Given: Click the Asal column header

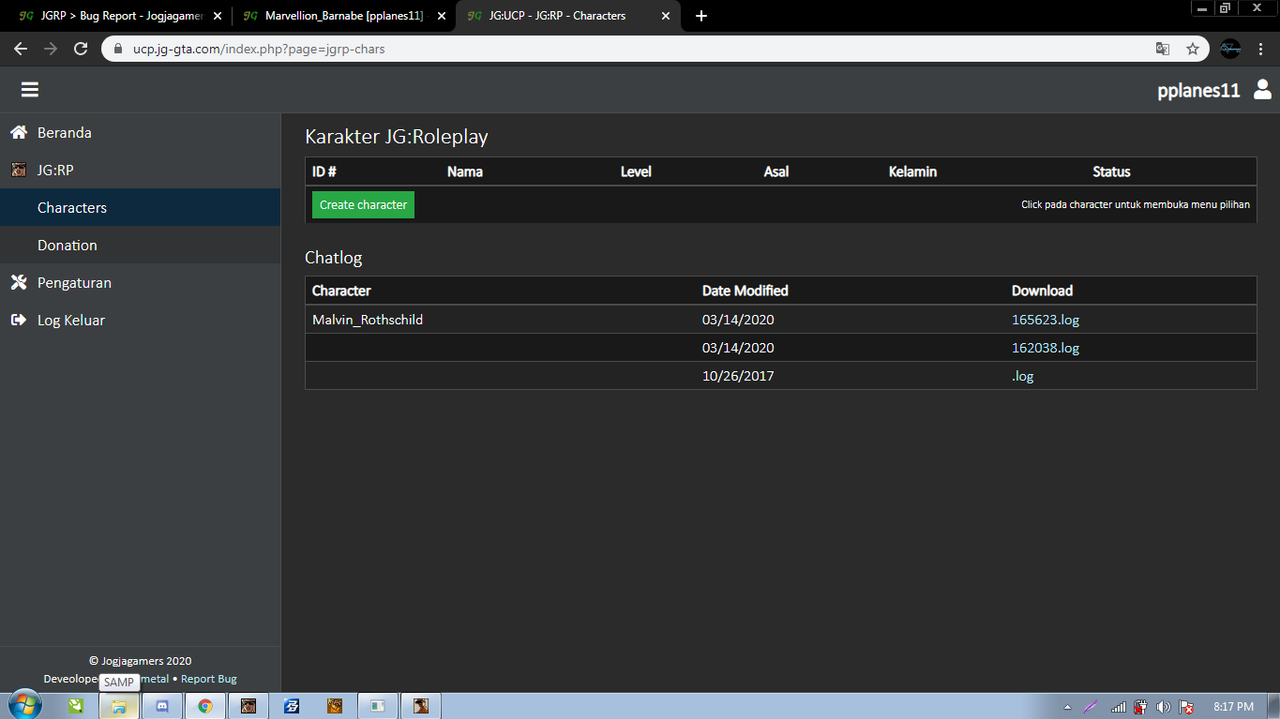Looking at the screenshot, I should pyautogui.click(x=776, y=172).
